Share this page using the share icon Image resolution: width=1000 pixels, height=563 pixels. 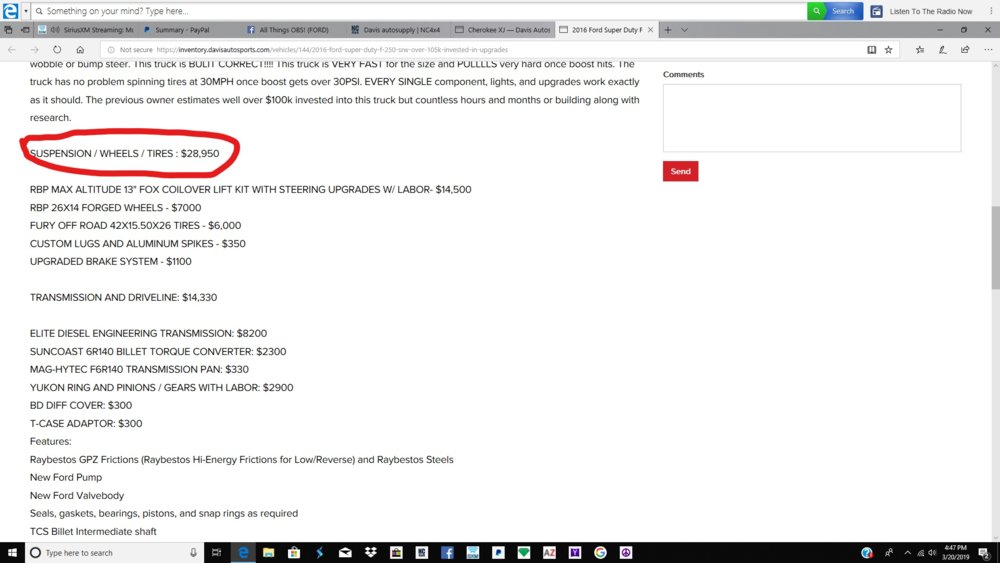click(965, 50)
